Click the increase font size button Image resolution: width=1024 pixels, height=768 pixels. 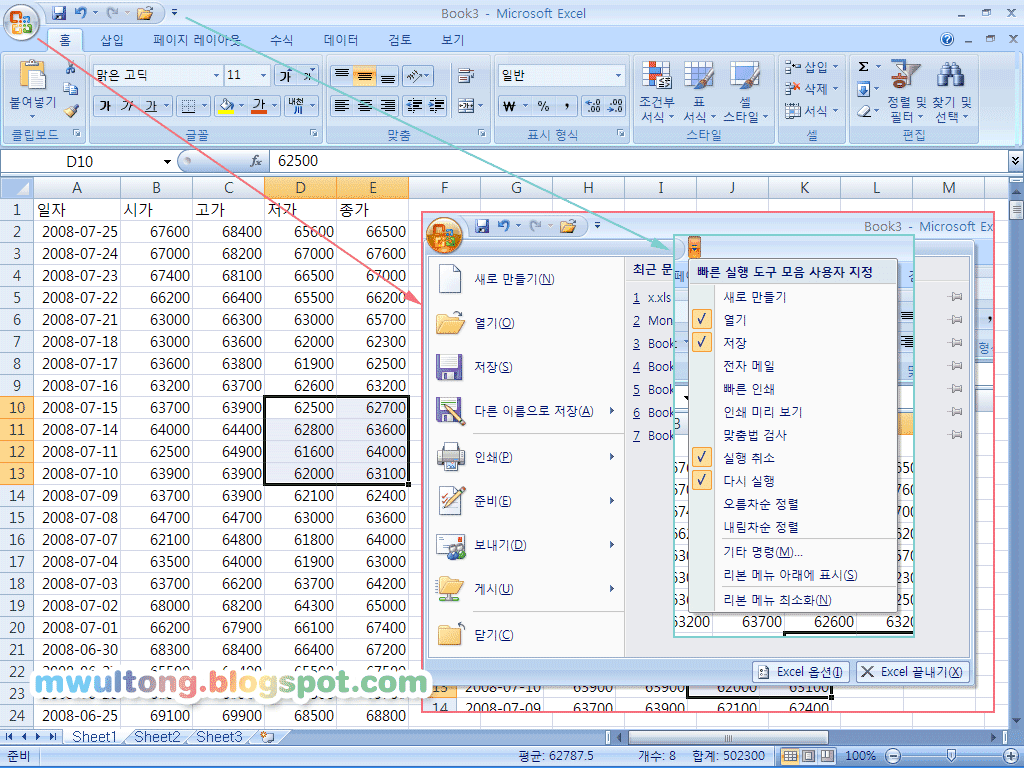tap(285, 76)
